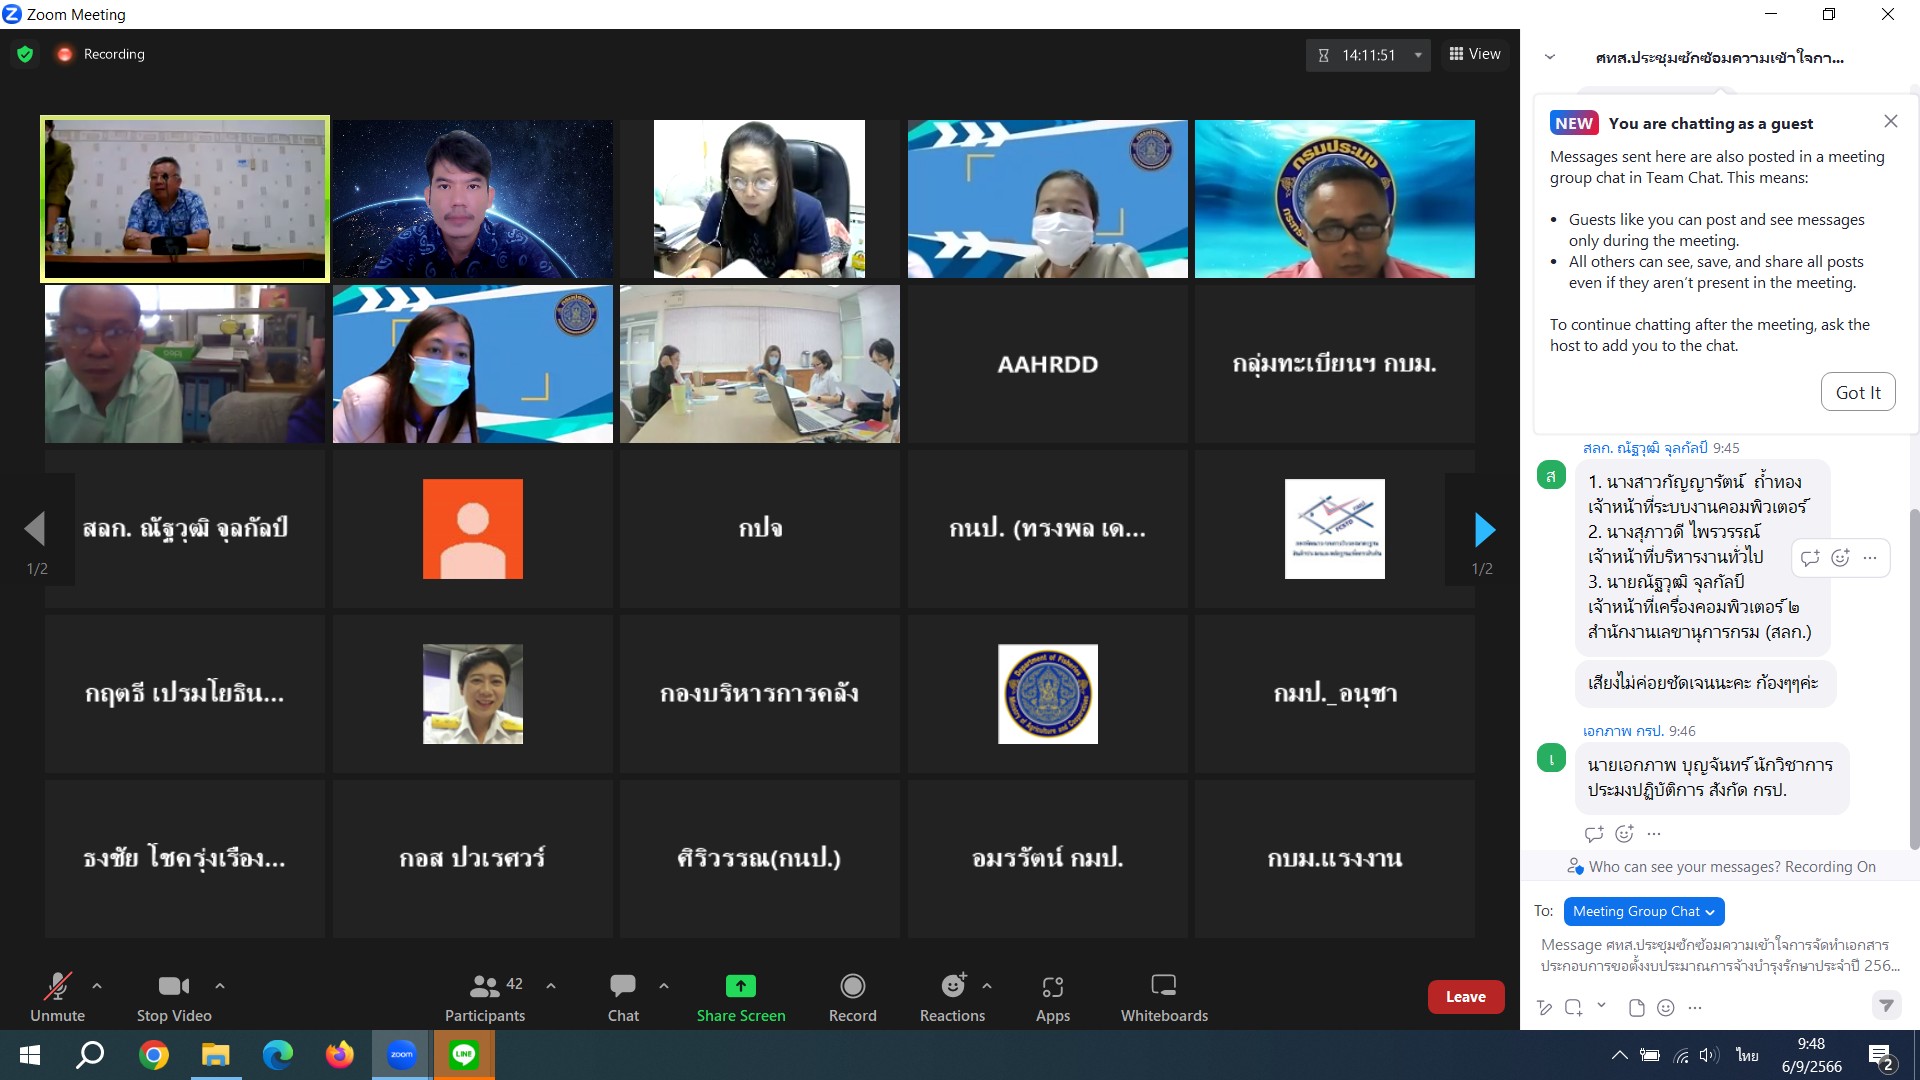Open the View layout menu
Image resolution: width=1920 pixels, height=1080 pixels.
(1475, 54)
